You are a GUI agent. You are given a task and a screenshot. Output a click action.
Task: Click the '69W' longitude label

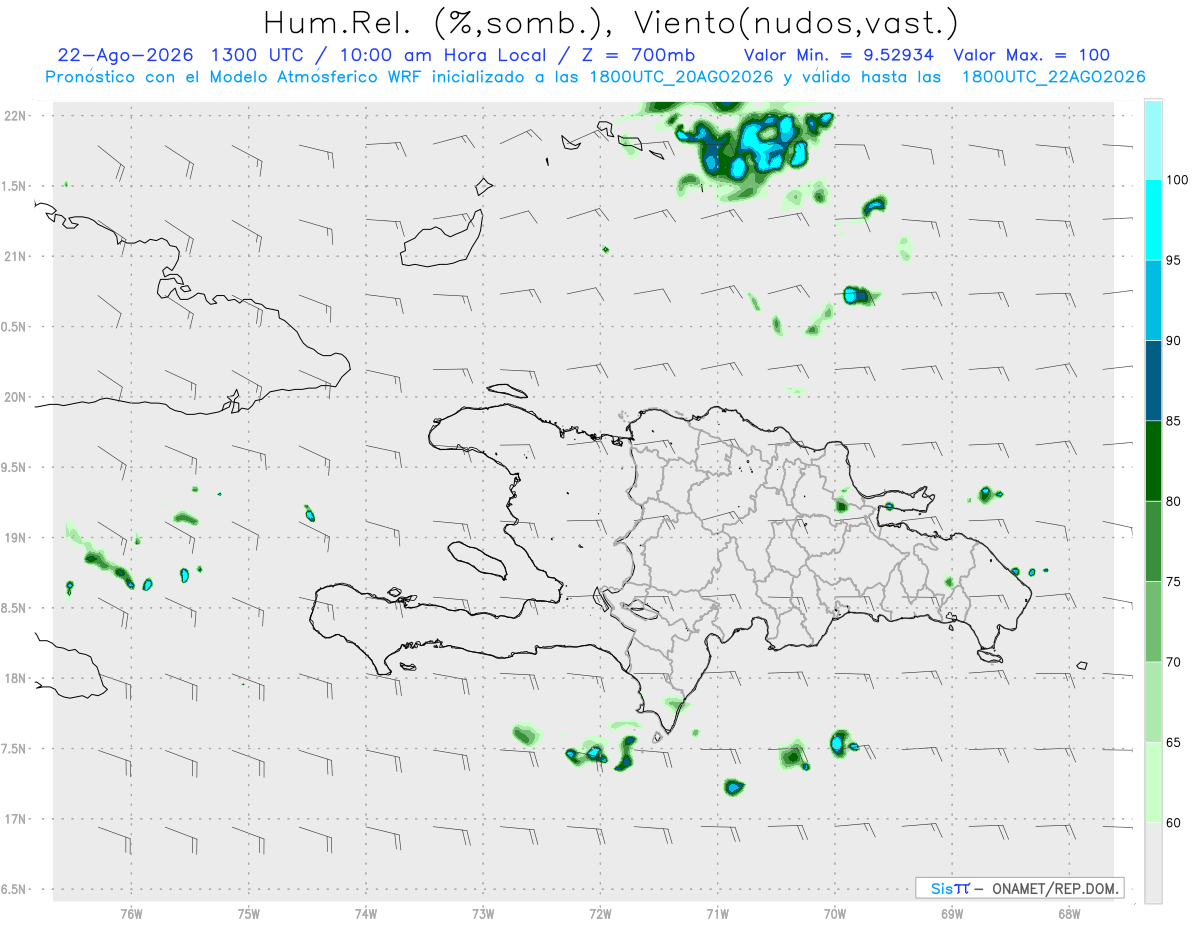click(x=952, y=913)
